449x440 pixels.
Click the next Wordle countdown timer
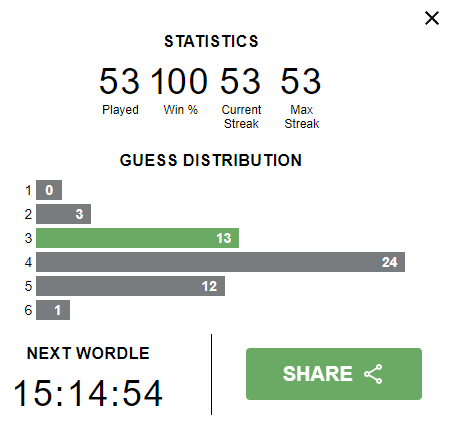88,394
